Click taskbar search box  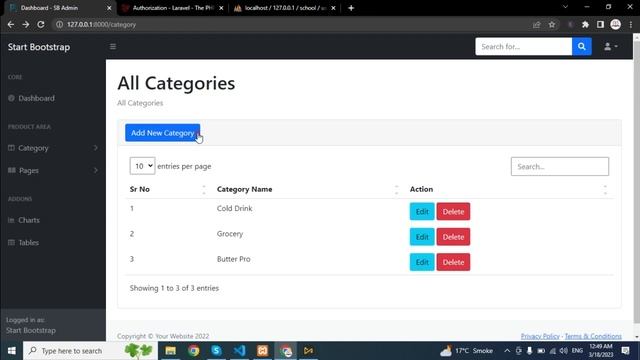tap(90, 351)
